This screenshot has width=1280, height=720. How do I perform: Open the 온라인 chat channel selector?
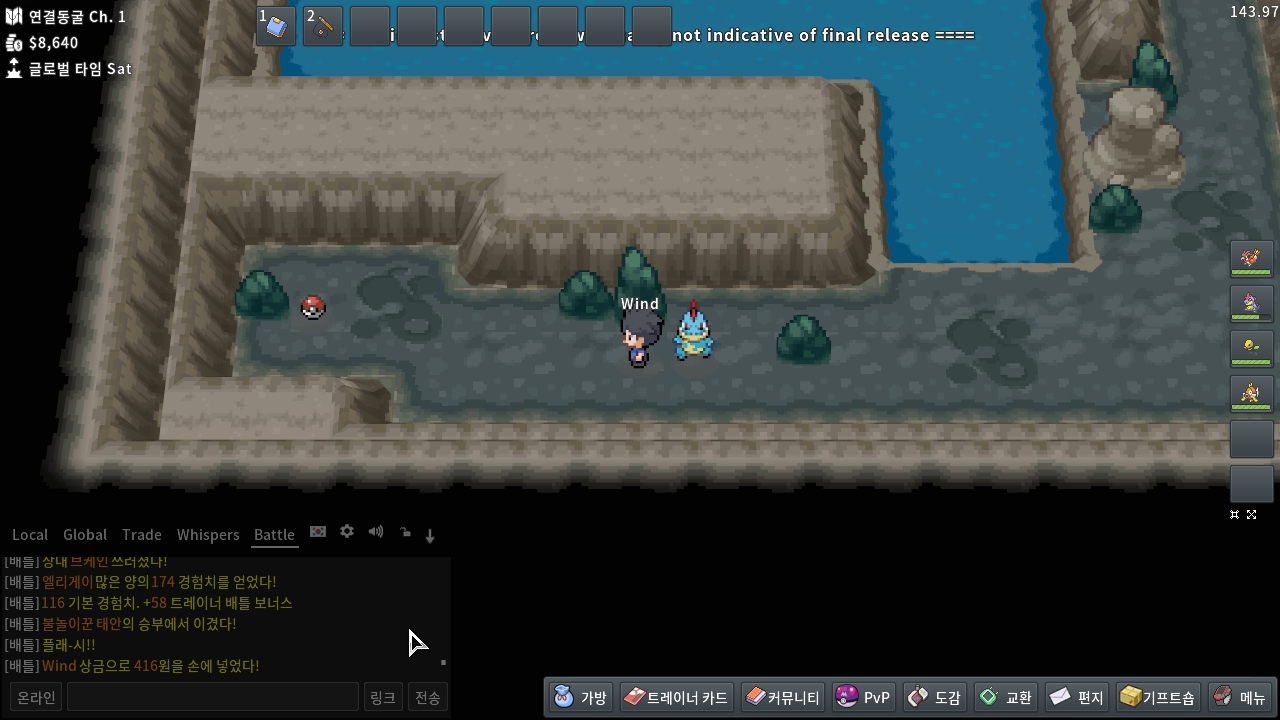coord(36,697)
